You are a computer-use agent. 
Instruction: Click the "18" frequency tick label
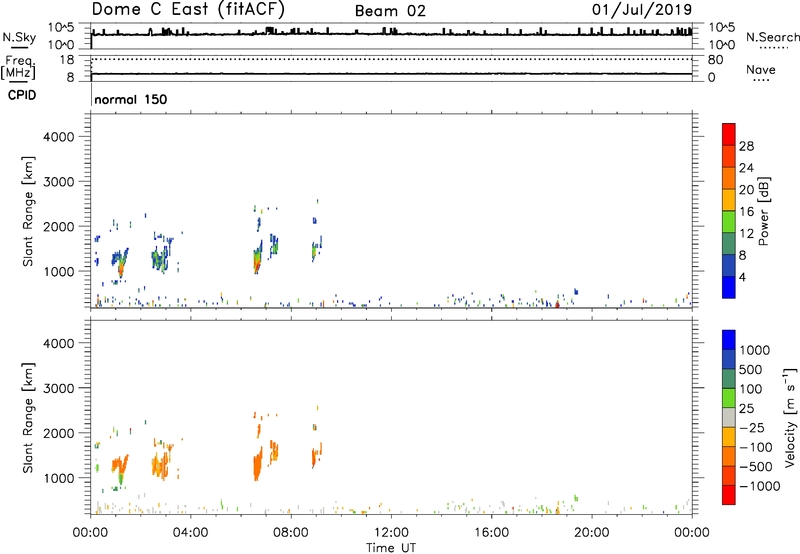point(66,60)
